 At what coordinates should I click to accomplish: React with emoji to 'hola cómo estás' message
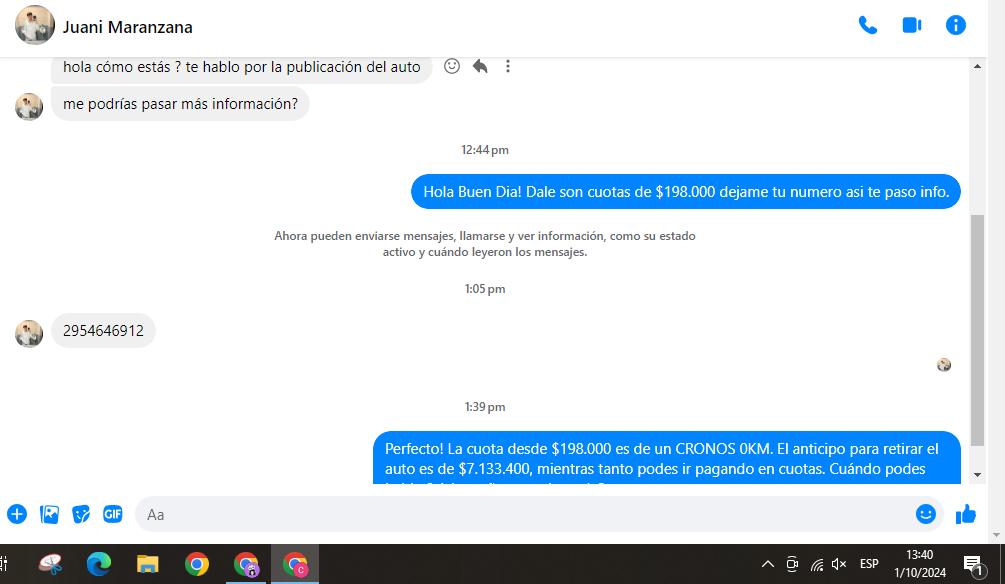pos(452,66)
